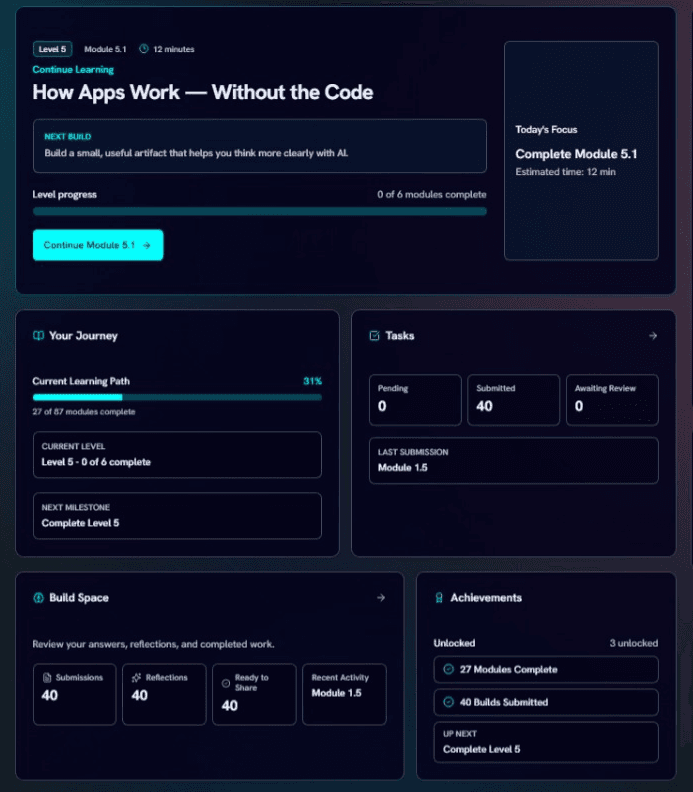Select the Next Milestone card
This screenshot has height=792, width=693.
coord(177,516)
